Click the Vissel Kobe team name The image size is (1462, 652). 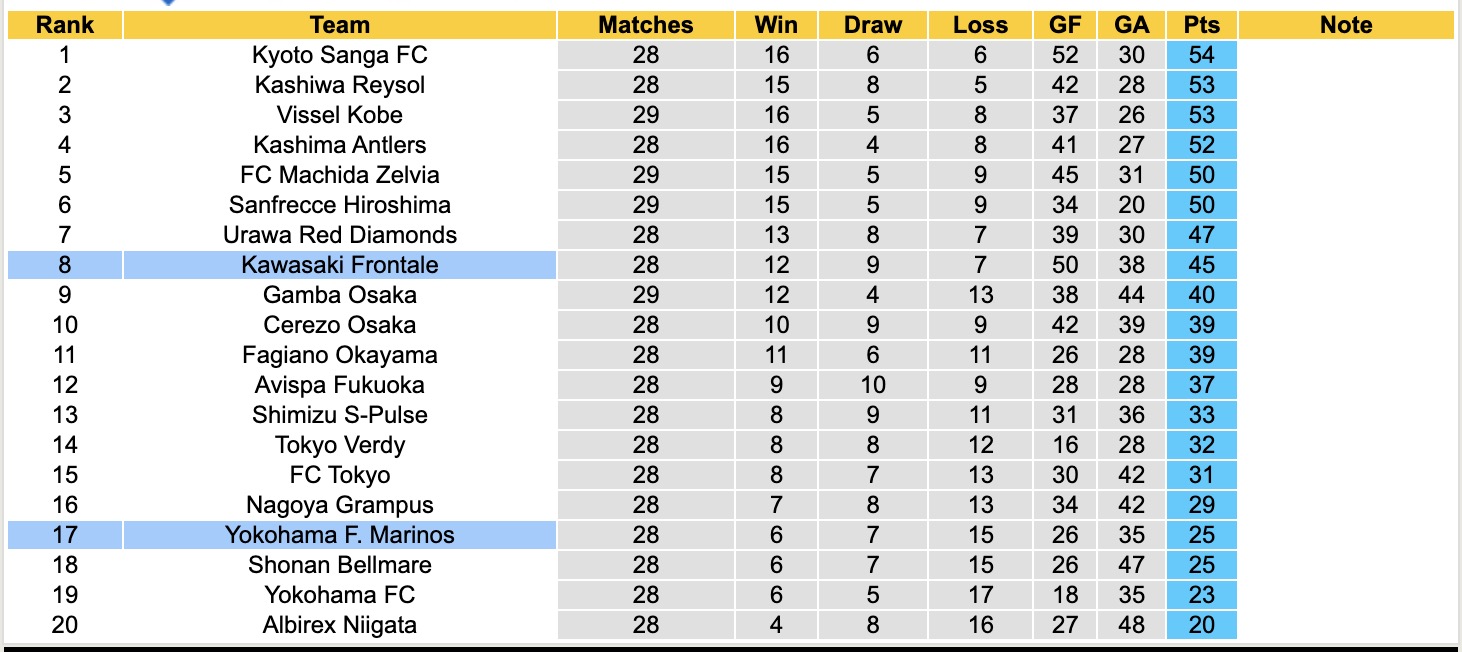tap(339, 115)
